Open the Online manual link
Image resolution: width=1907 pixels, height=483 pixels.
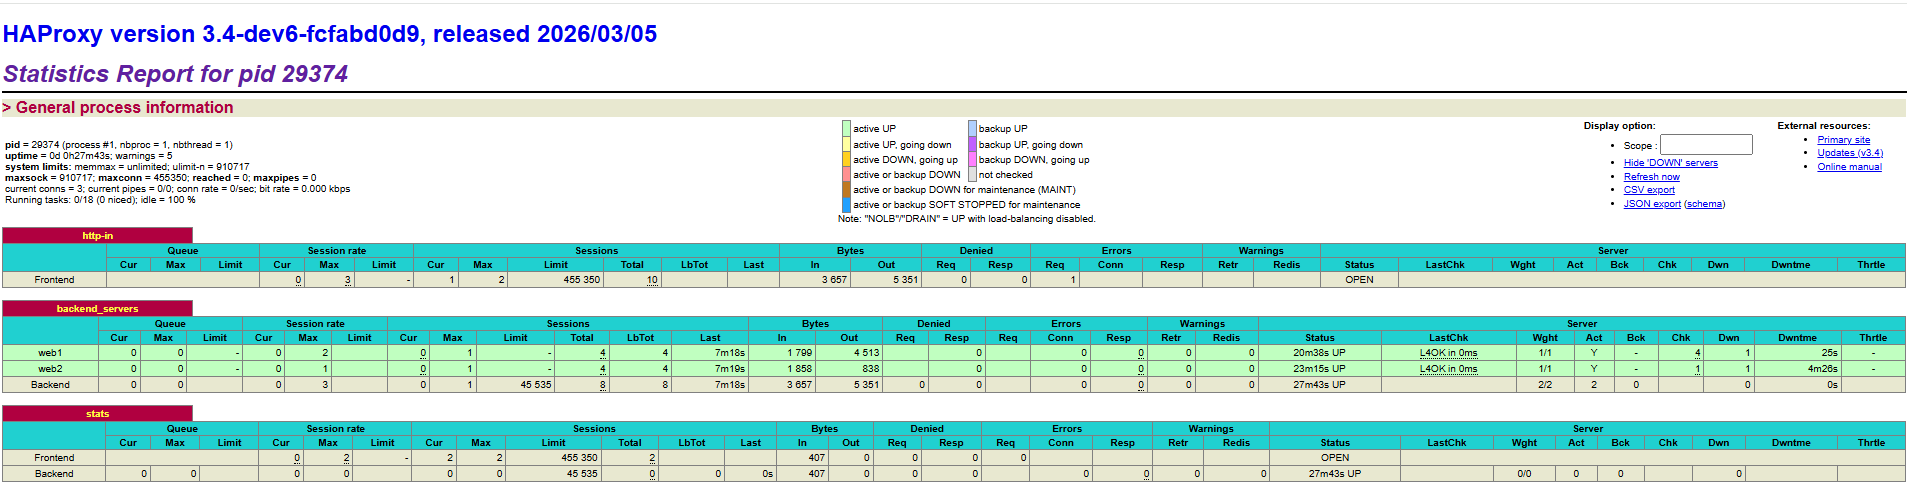(1849, 167)
